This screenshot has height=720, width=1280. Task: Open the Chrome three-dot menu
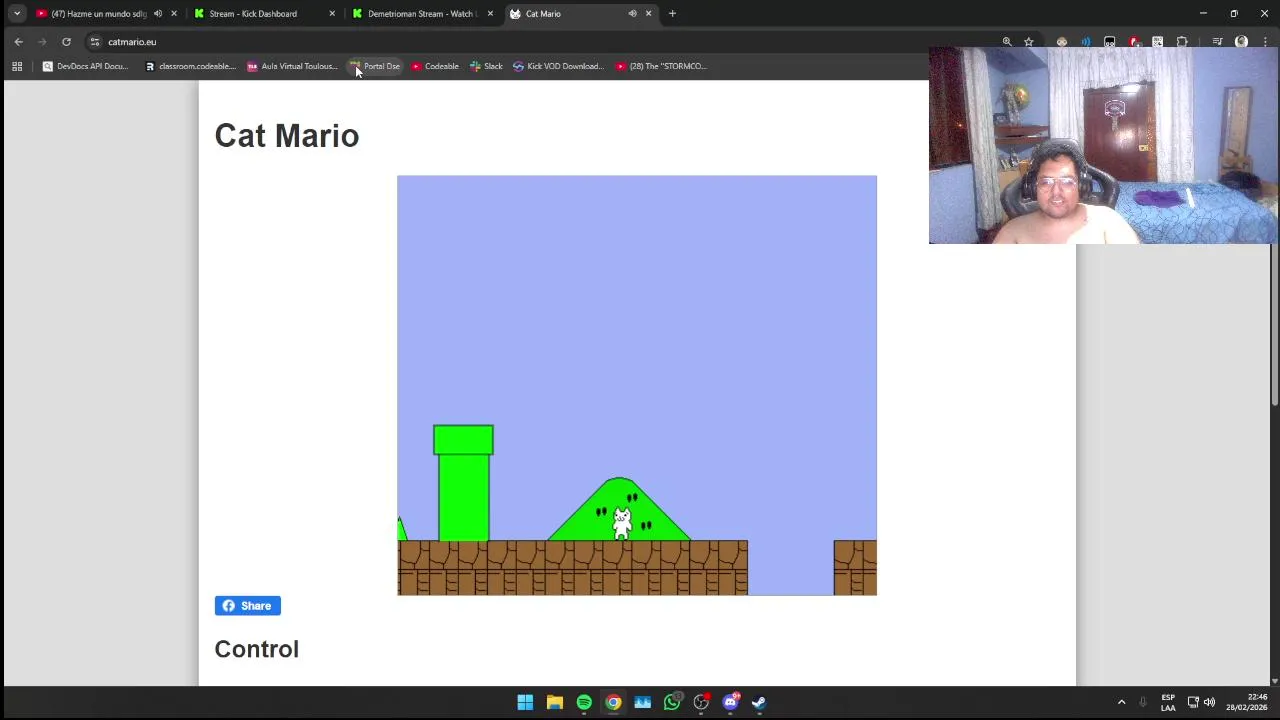pos(1263,42)
